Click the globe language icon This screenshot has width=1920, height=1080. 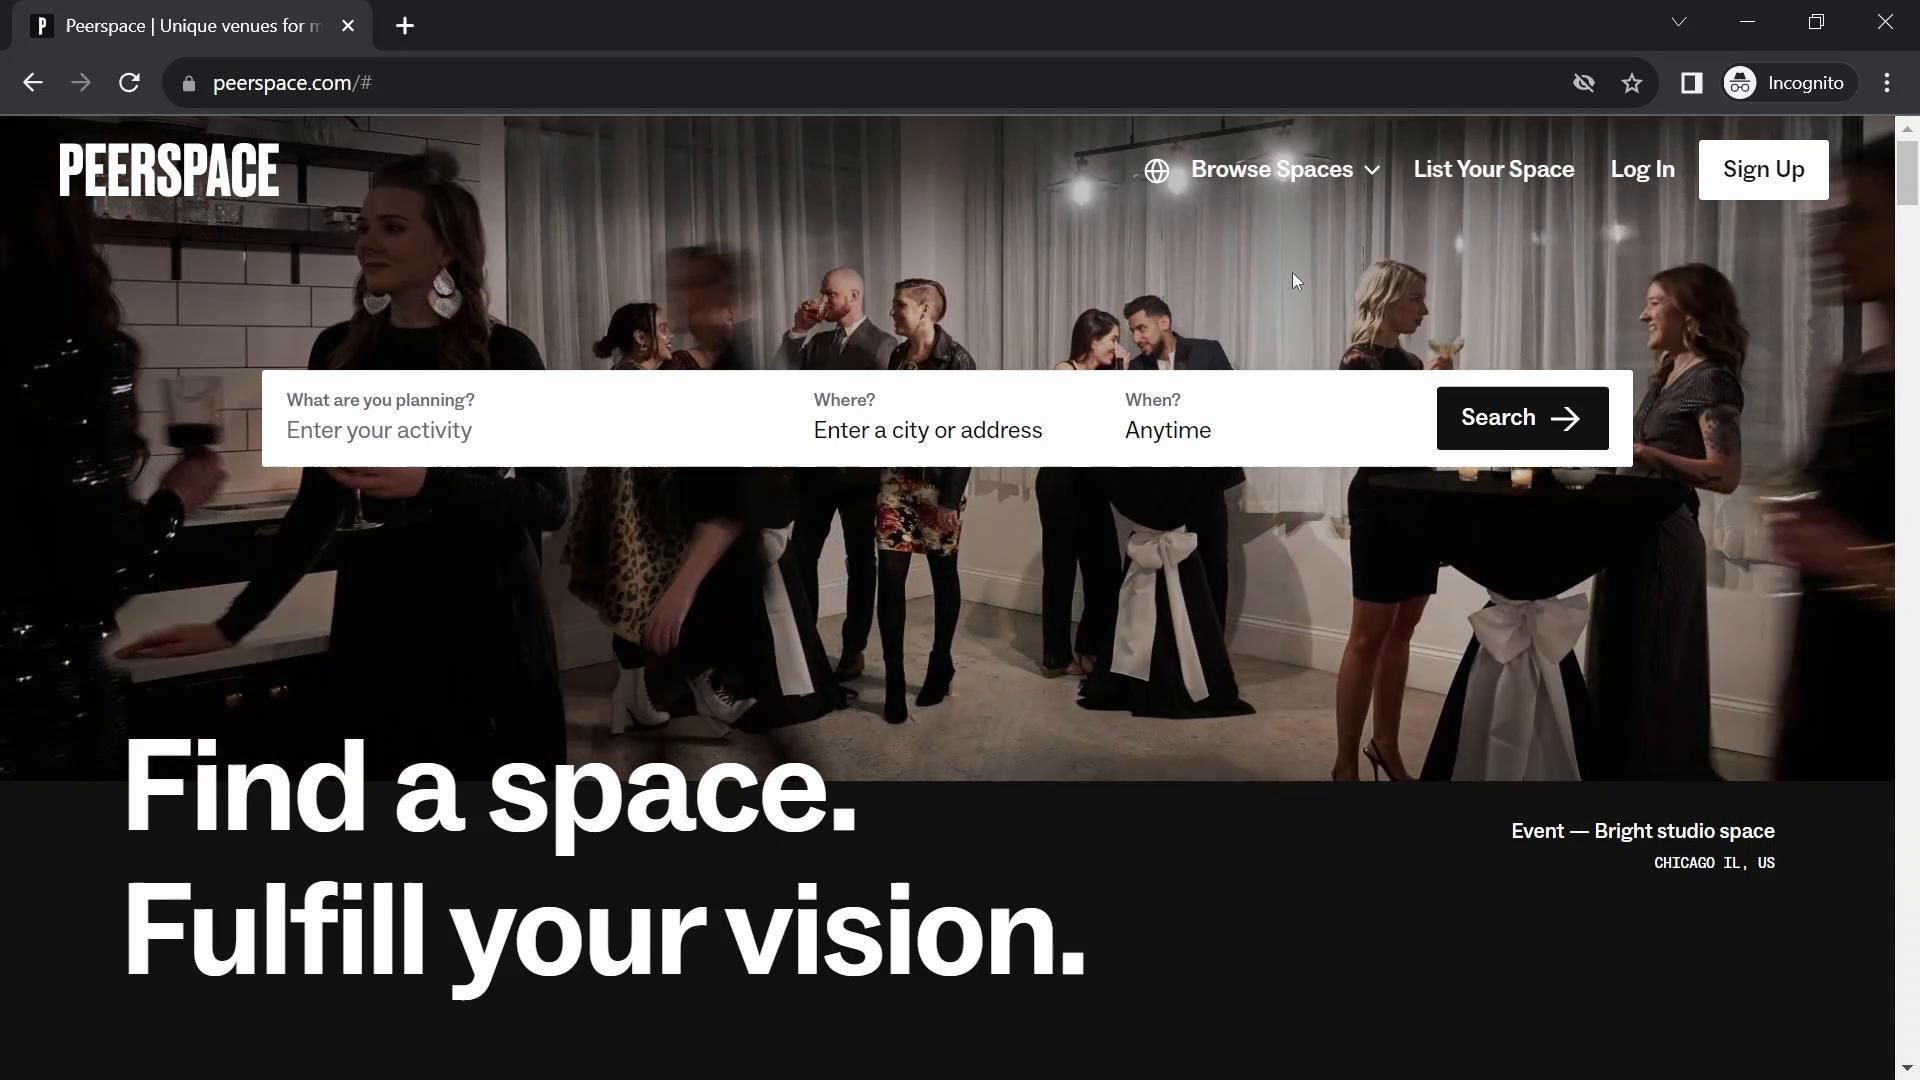tap(1157, 171)
